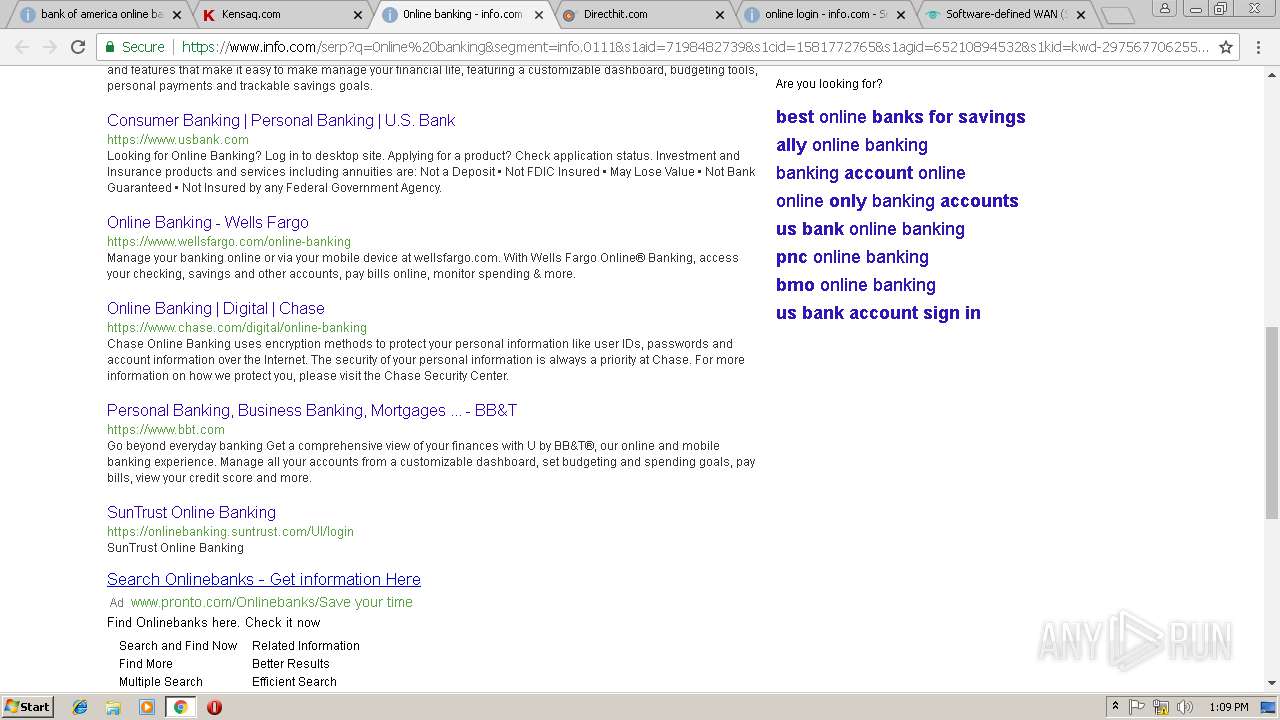Open Search Onlinebanks ad link
Screen dimensions: 1280x720
(264, 579)
